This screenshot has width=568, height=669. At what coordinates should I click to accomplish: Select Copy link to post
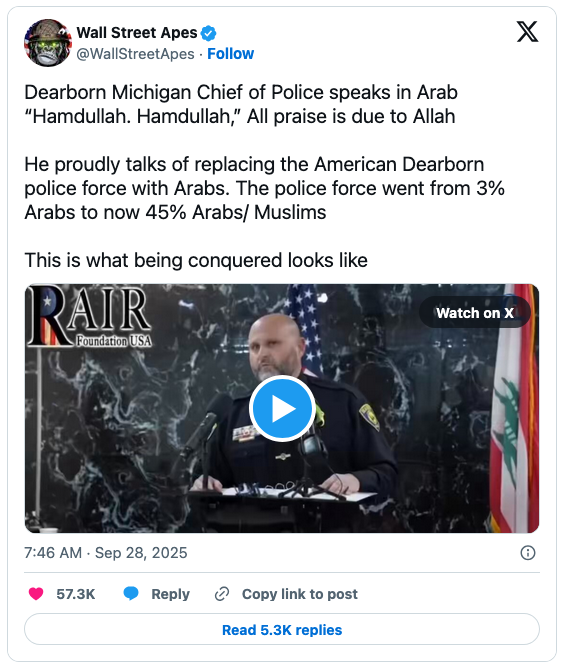tap(300, 594)
